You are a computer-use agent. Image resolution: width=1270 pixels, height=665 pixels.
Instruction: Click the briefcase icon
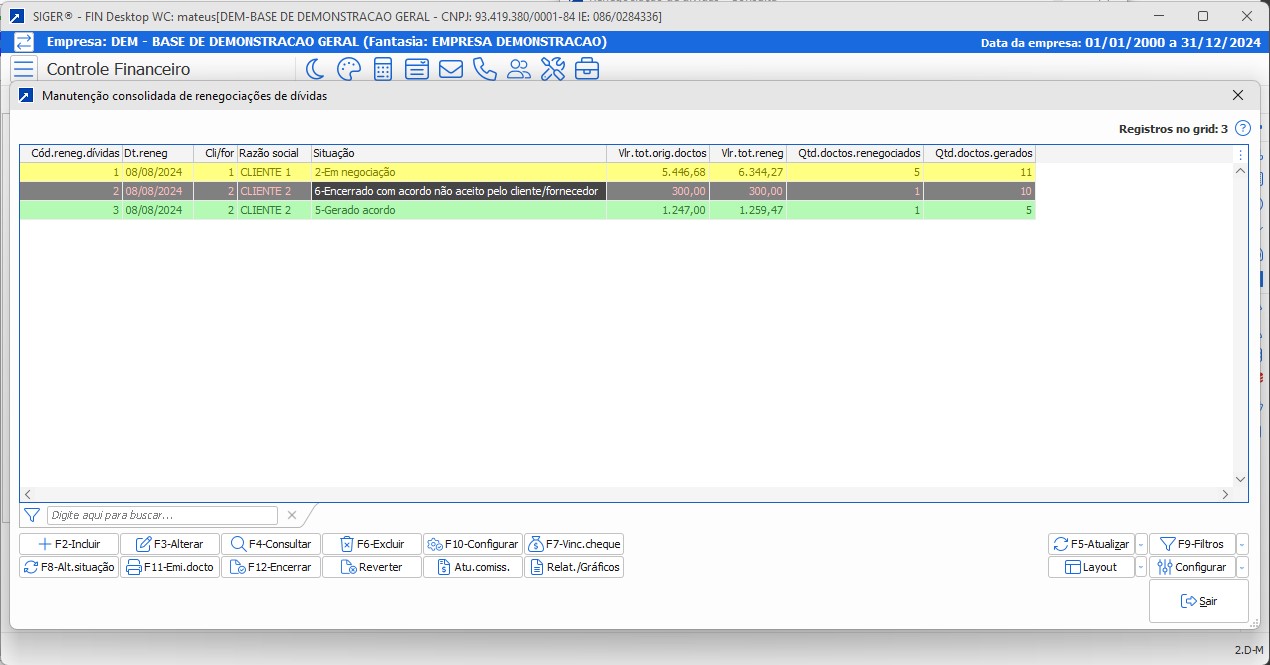tap(586, 69)
